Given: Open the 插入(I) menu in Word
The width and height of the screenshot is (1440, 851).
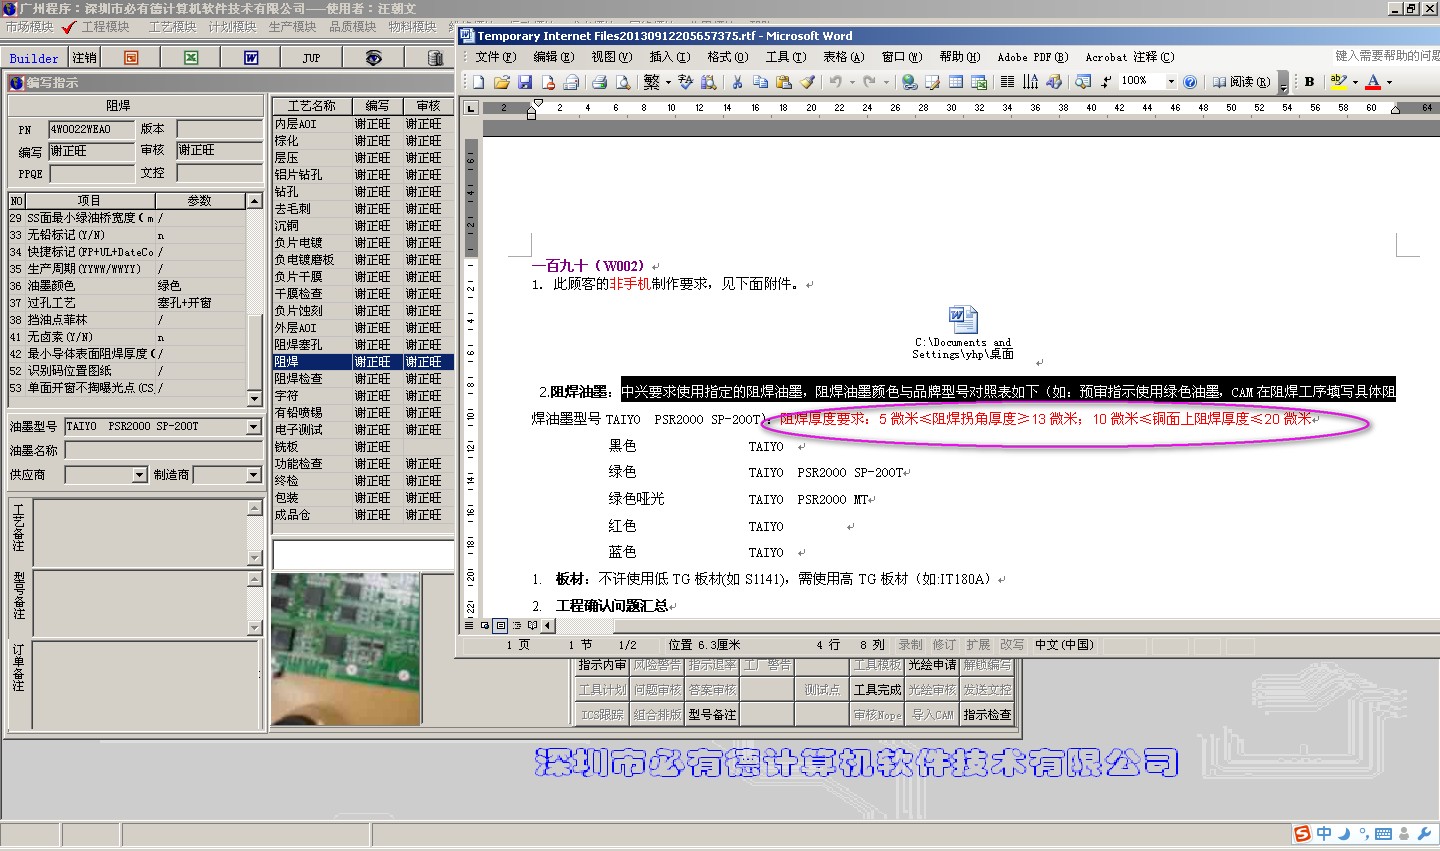Looking at the screenshot, I should click(x=669, y=57).
